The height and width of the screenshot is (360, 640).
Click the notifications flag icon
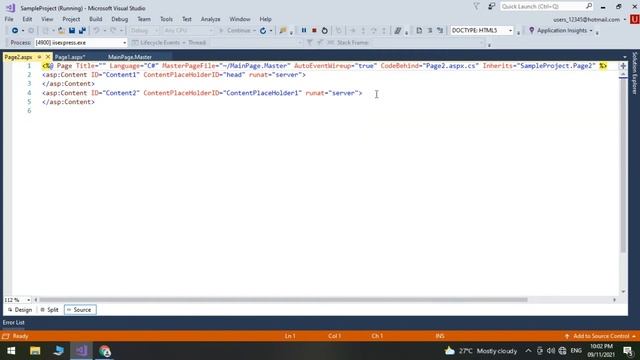click(476, 7)
